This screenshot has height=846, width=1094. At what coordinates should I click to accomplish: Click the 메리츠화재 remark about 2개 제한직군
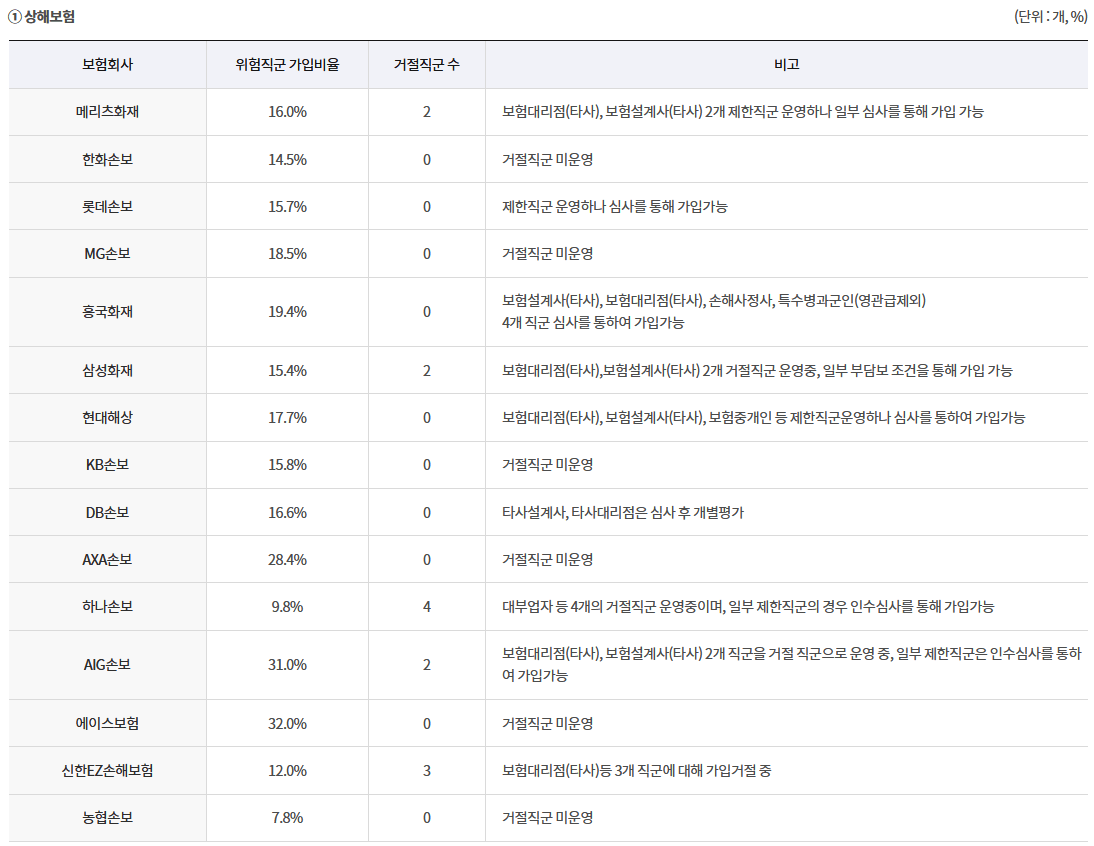(742, 112)
